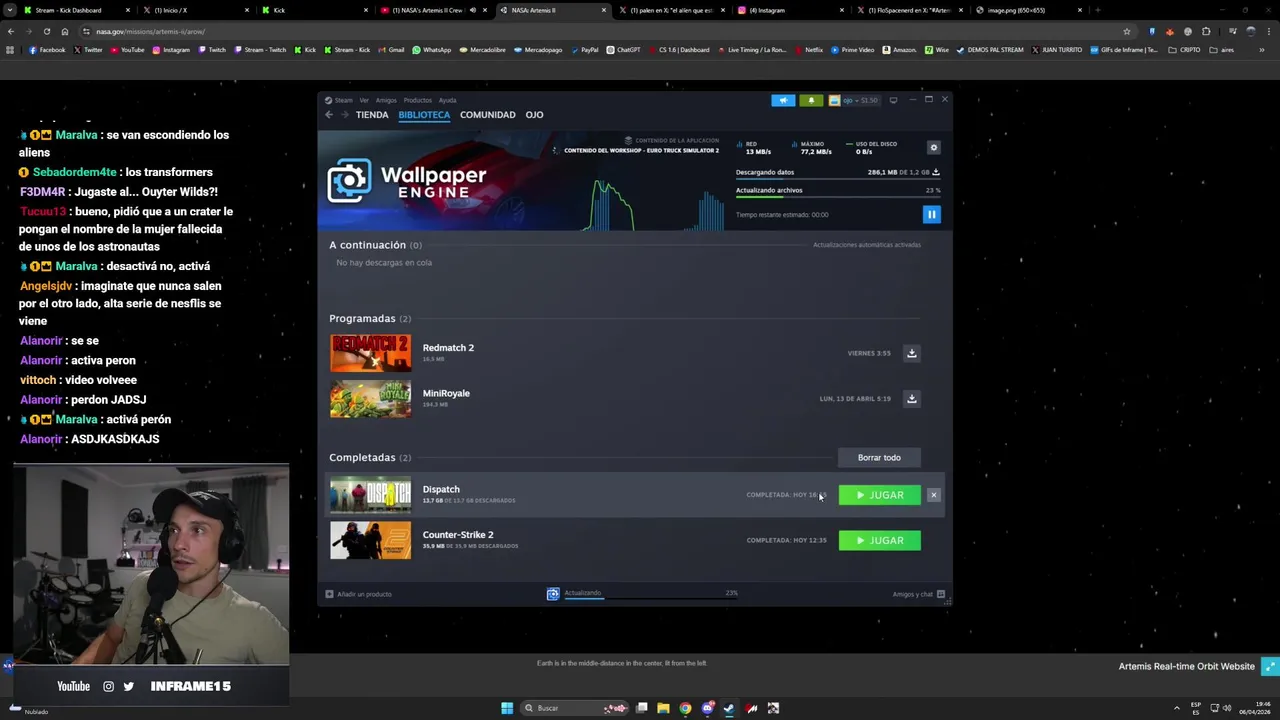Switch to the OJO profile tab

click(x=535, y=115)
